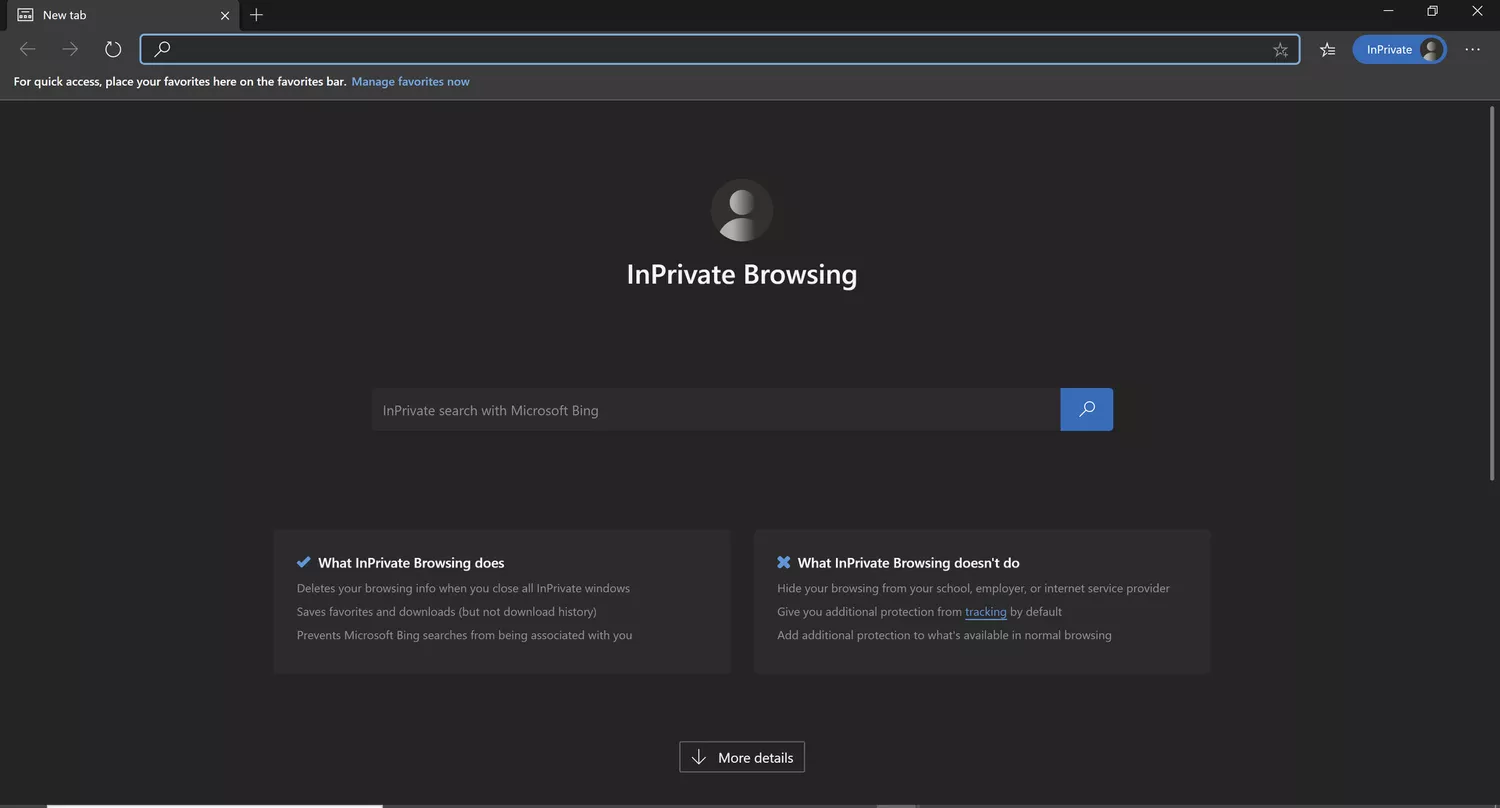The width and height of the screenshot is (1500, 808).
Task: Click Manage favorites now link
Action: coord(410,82)
